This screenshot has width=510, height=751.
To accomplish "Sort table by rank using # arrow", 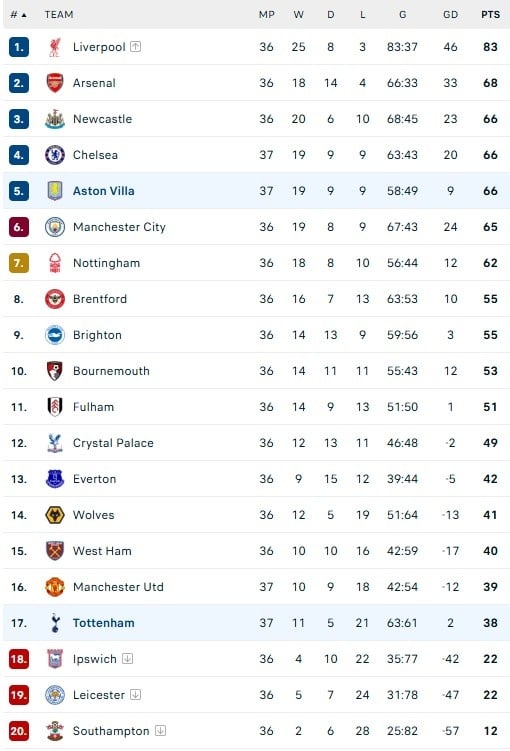I will click(19, 15).
